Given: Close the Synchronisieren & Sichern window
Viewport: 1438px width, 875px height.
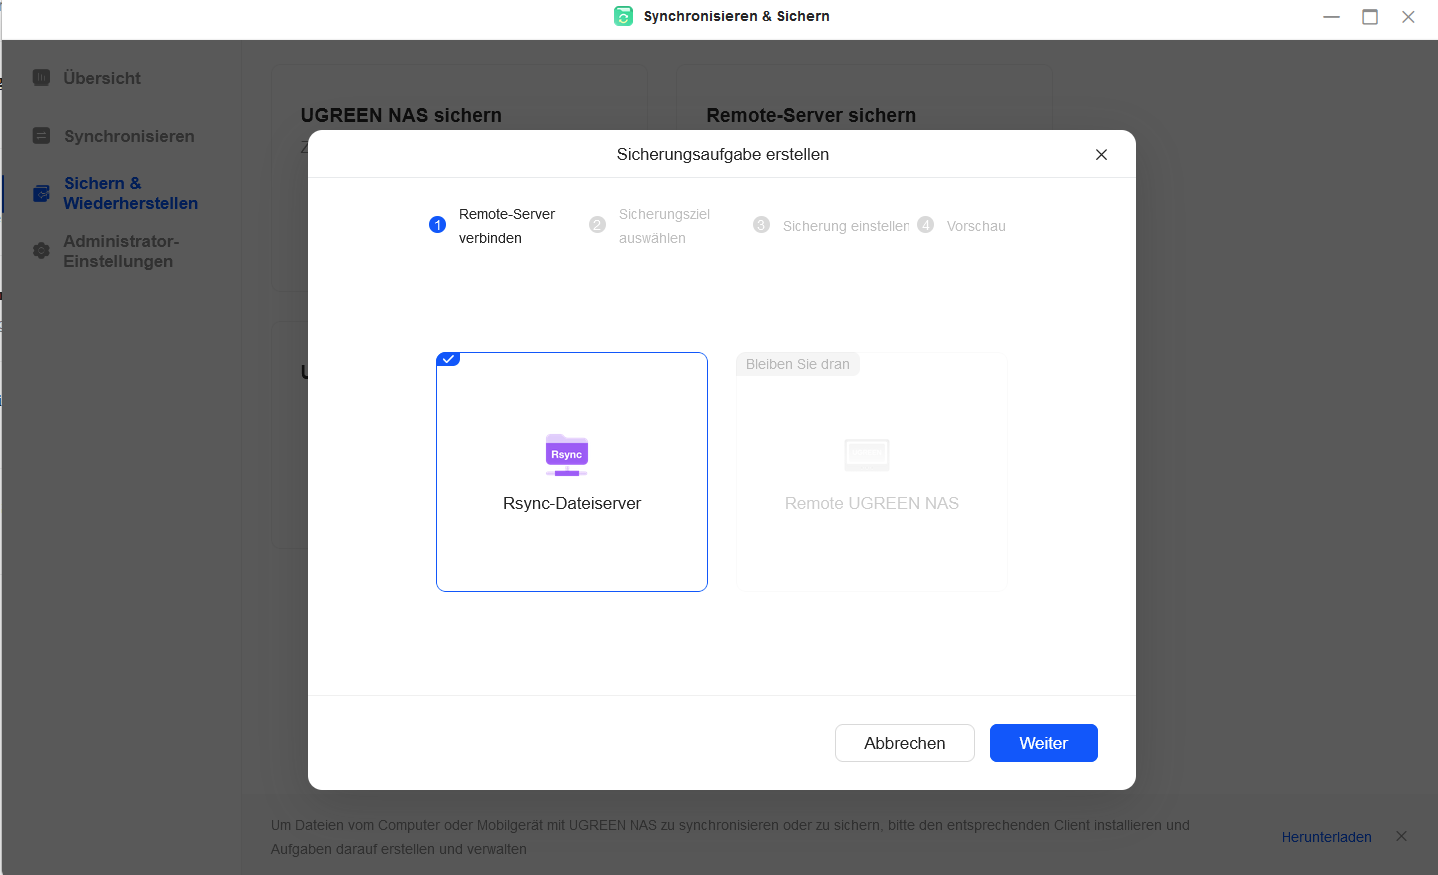Looking at the screenshot, I should pos(1408,17).
